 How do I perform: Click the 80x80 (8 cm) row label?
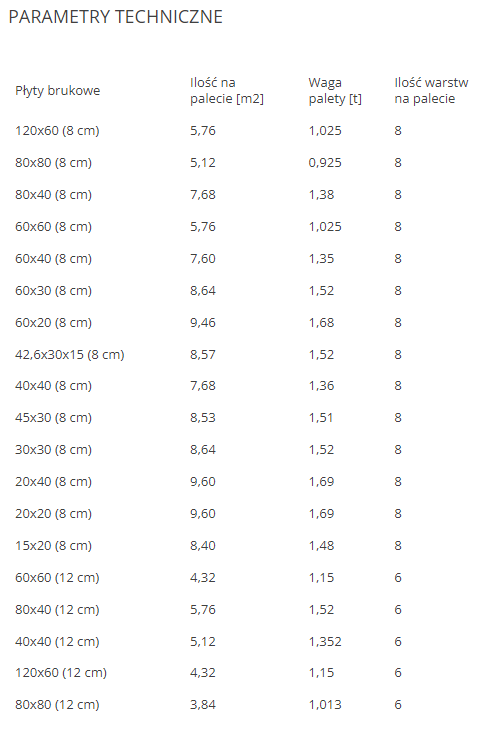point(53,162)
